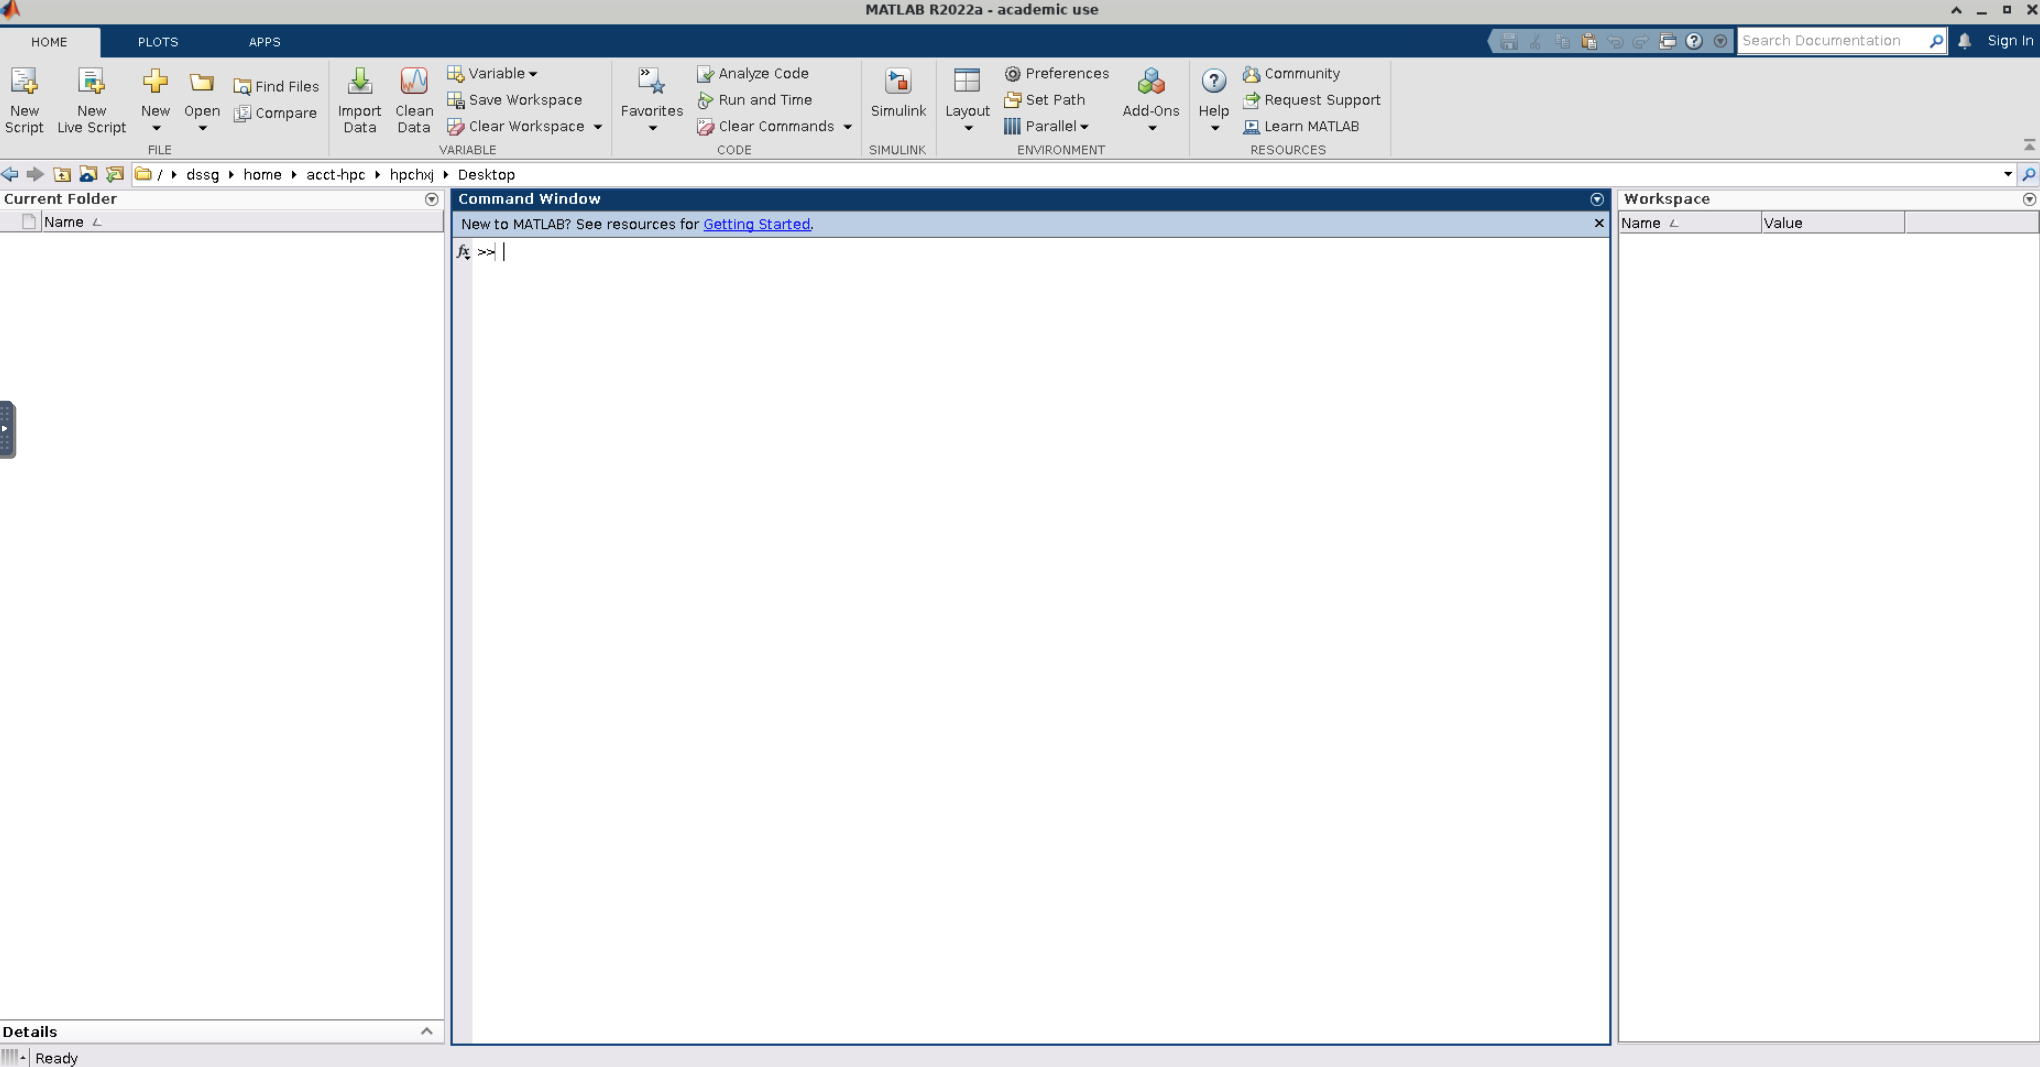Click in Search Documentation field
Screen dimensions: 2040x1067
click(x=1831, y=41)
